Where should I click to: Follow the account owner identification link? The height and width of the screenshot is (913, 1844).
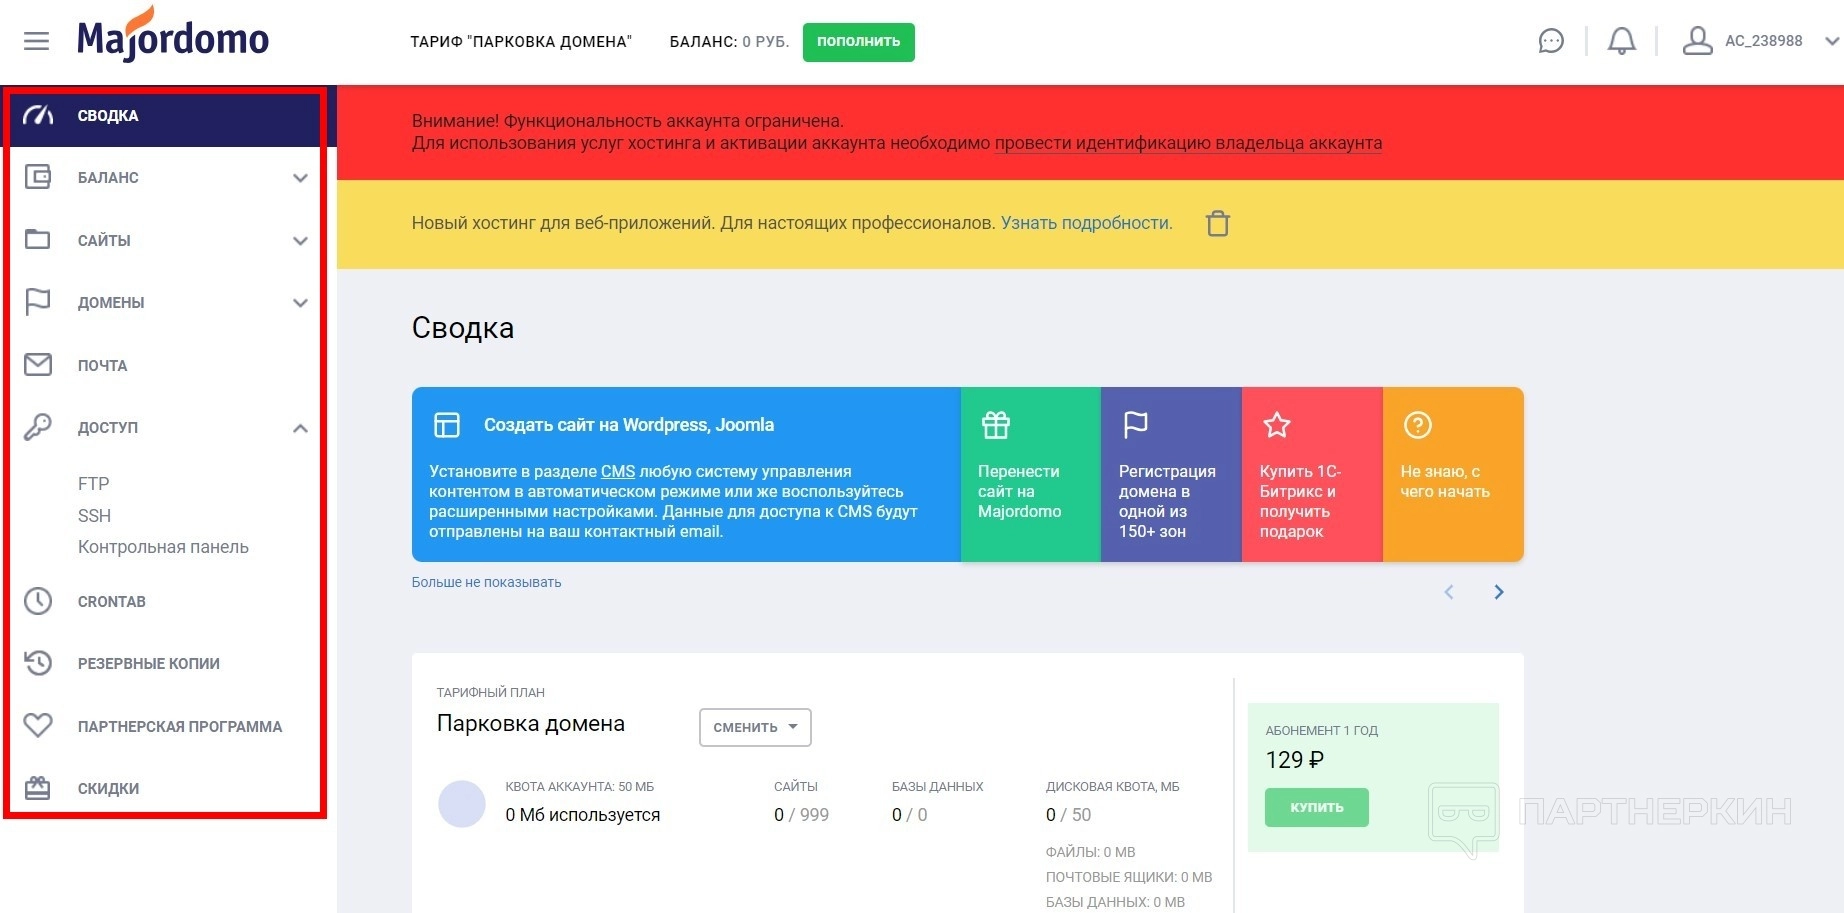[x=1188, y=143]
